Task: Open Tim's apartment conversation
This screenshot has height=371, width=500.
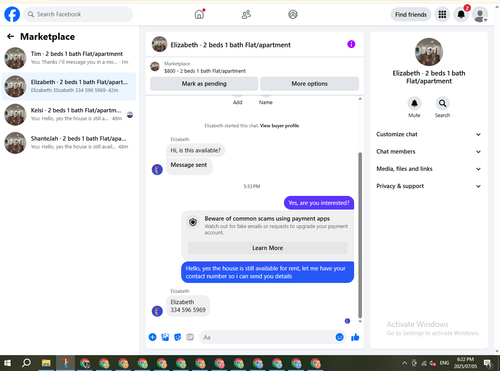Action: pos(69,58)
